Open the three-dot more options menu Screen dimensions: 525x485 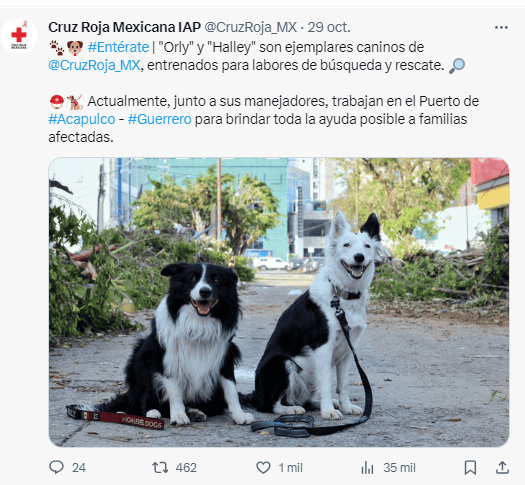click(501, 27)
